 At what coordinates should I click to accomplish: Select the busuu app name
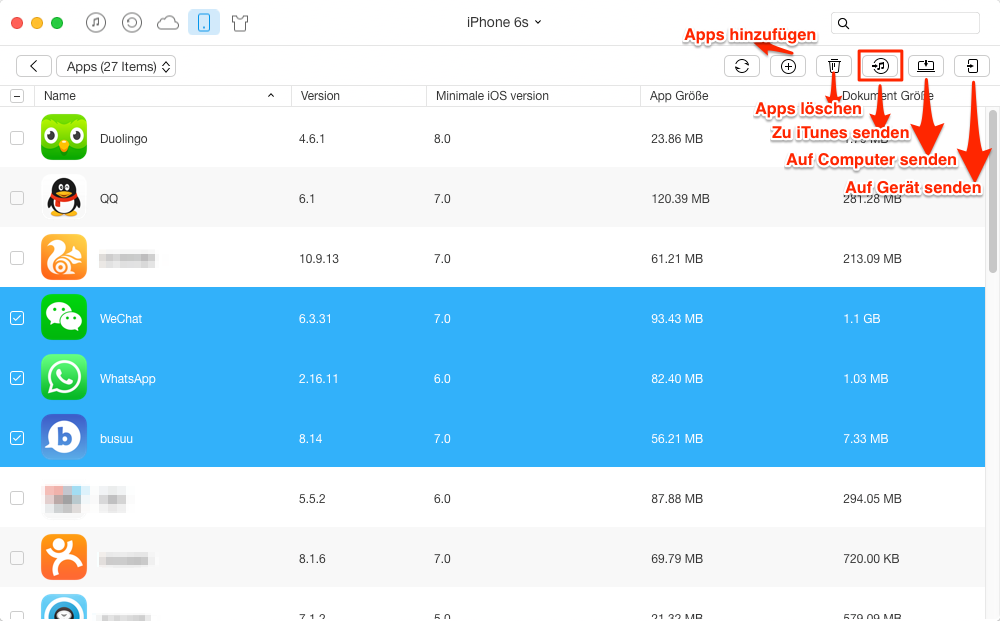(x=116, y=438)
